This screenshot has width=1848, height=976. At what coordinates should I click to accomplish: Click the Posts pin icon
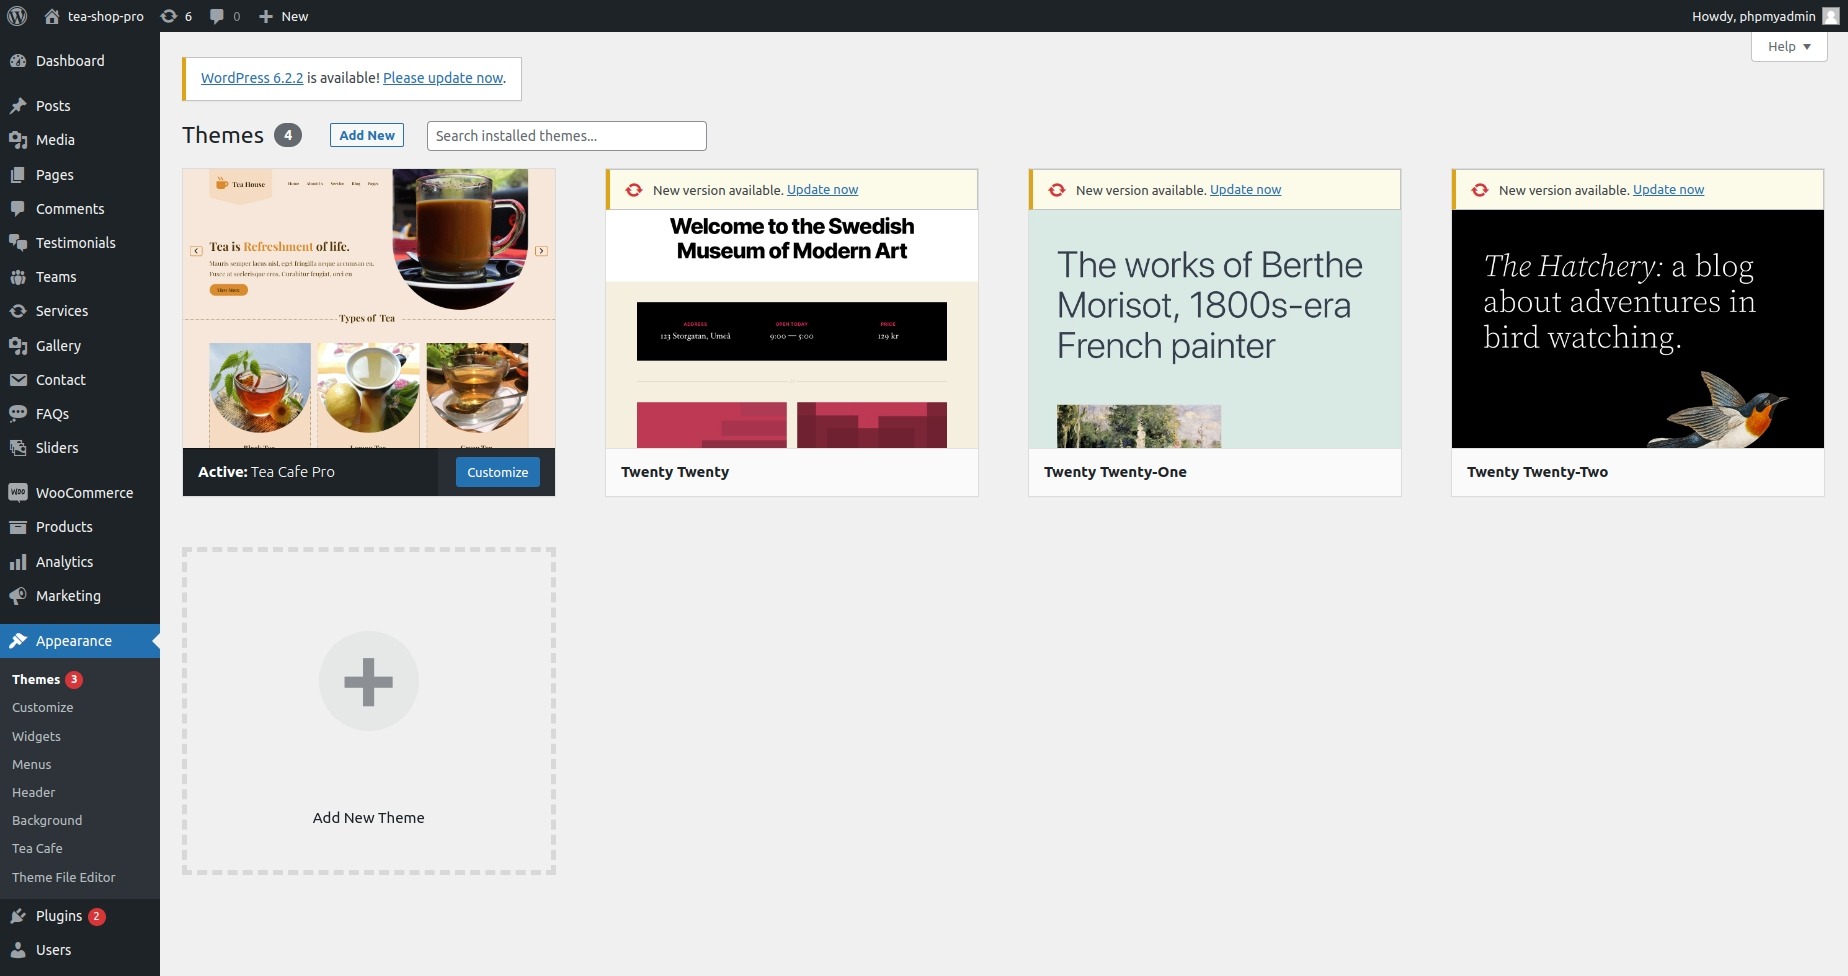[x=18, y=106]
